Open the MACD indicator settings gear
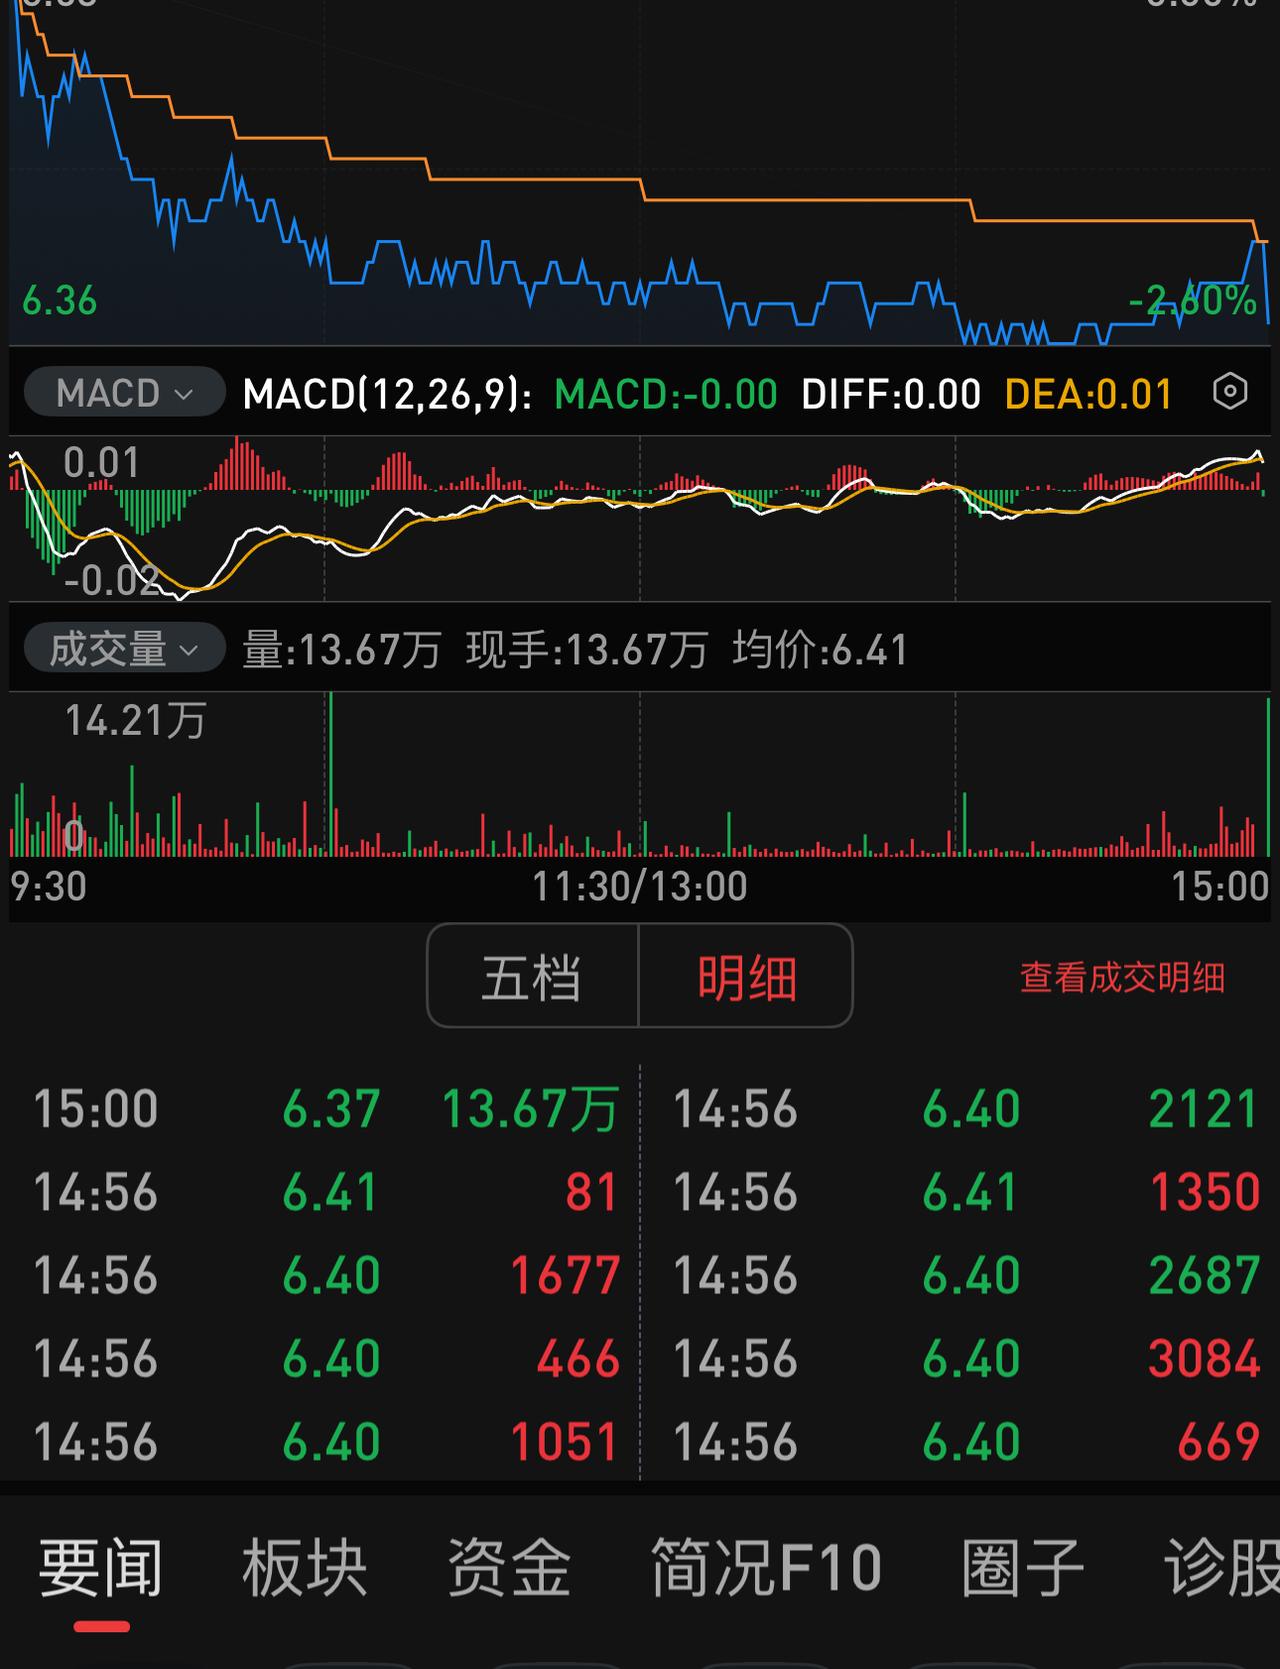The height and width of the screenshot is (1669, 1280). pyautogui.click(x=1230, y=391)
